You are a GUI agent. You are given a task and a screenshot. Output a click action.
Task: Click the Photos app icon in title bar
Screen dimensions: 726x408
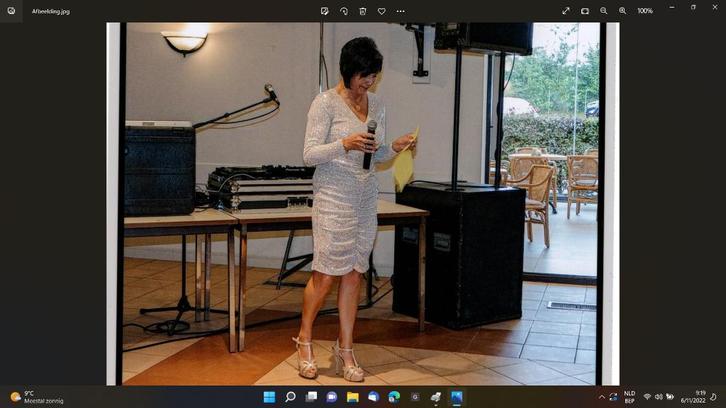(x=12, y=11)
